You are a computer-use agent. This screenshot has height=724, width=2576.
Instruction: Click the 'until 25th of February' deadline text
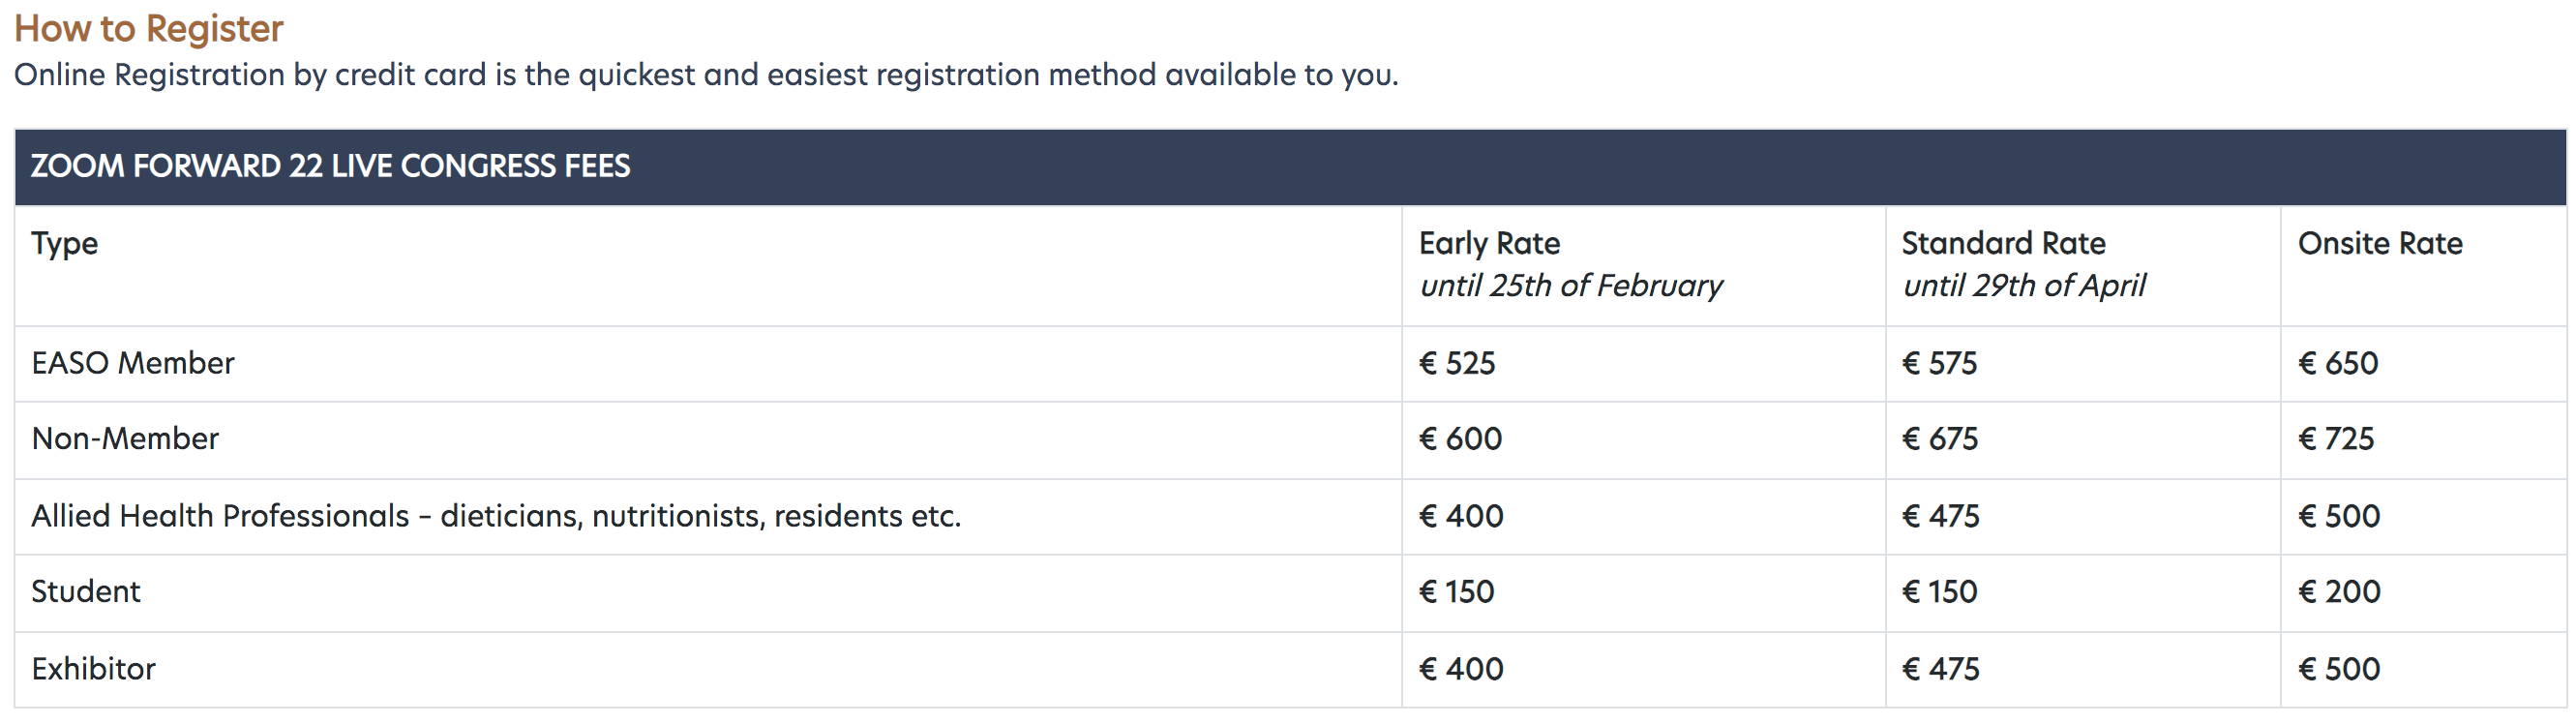tap(1571, 286)
